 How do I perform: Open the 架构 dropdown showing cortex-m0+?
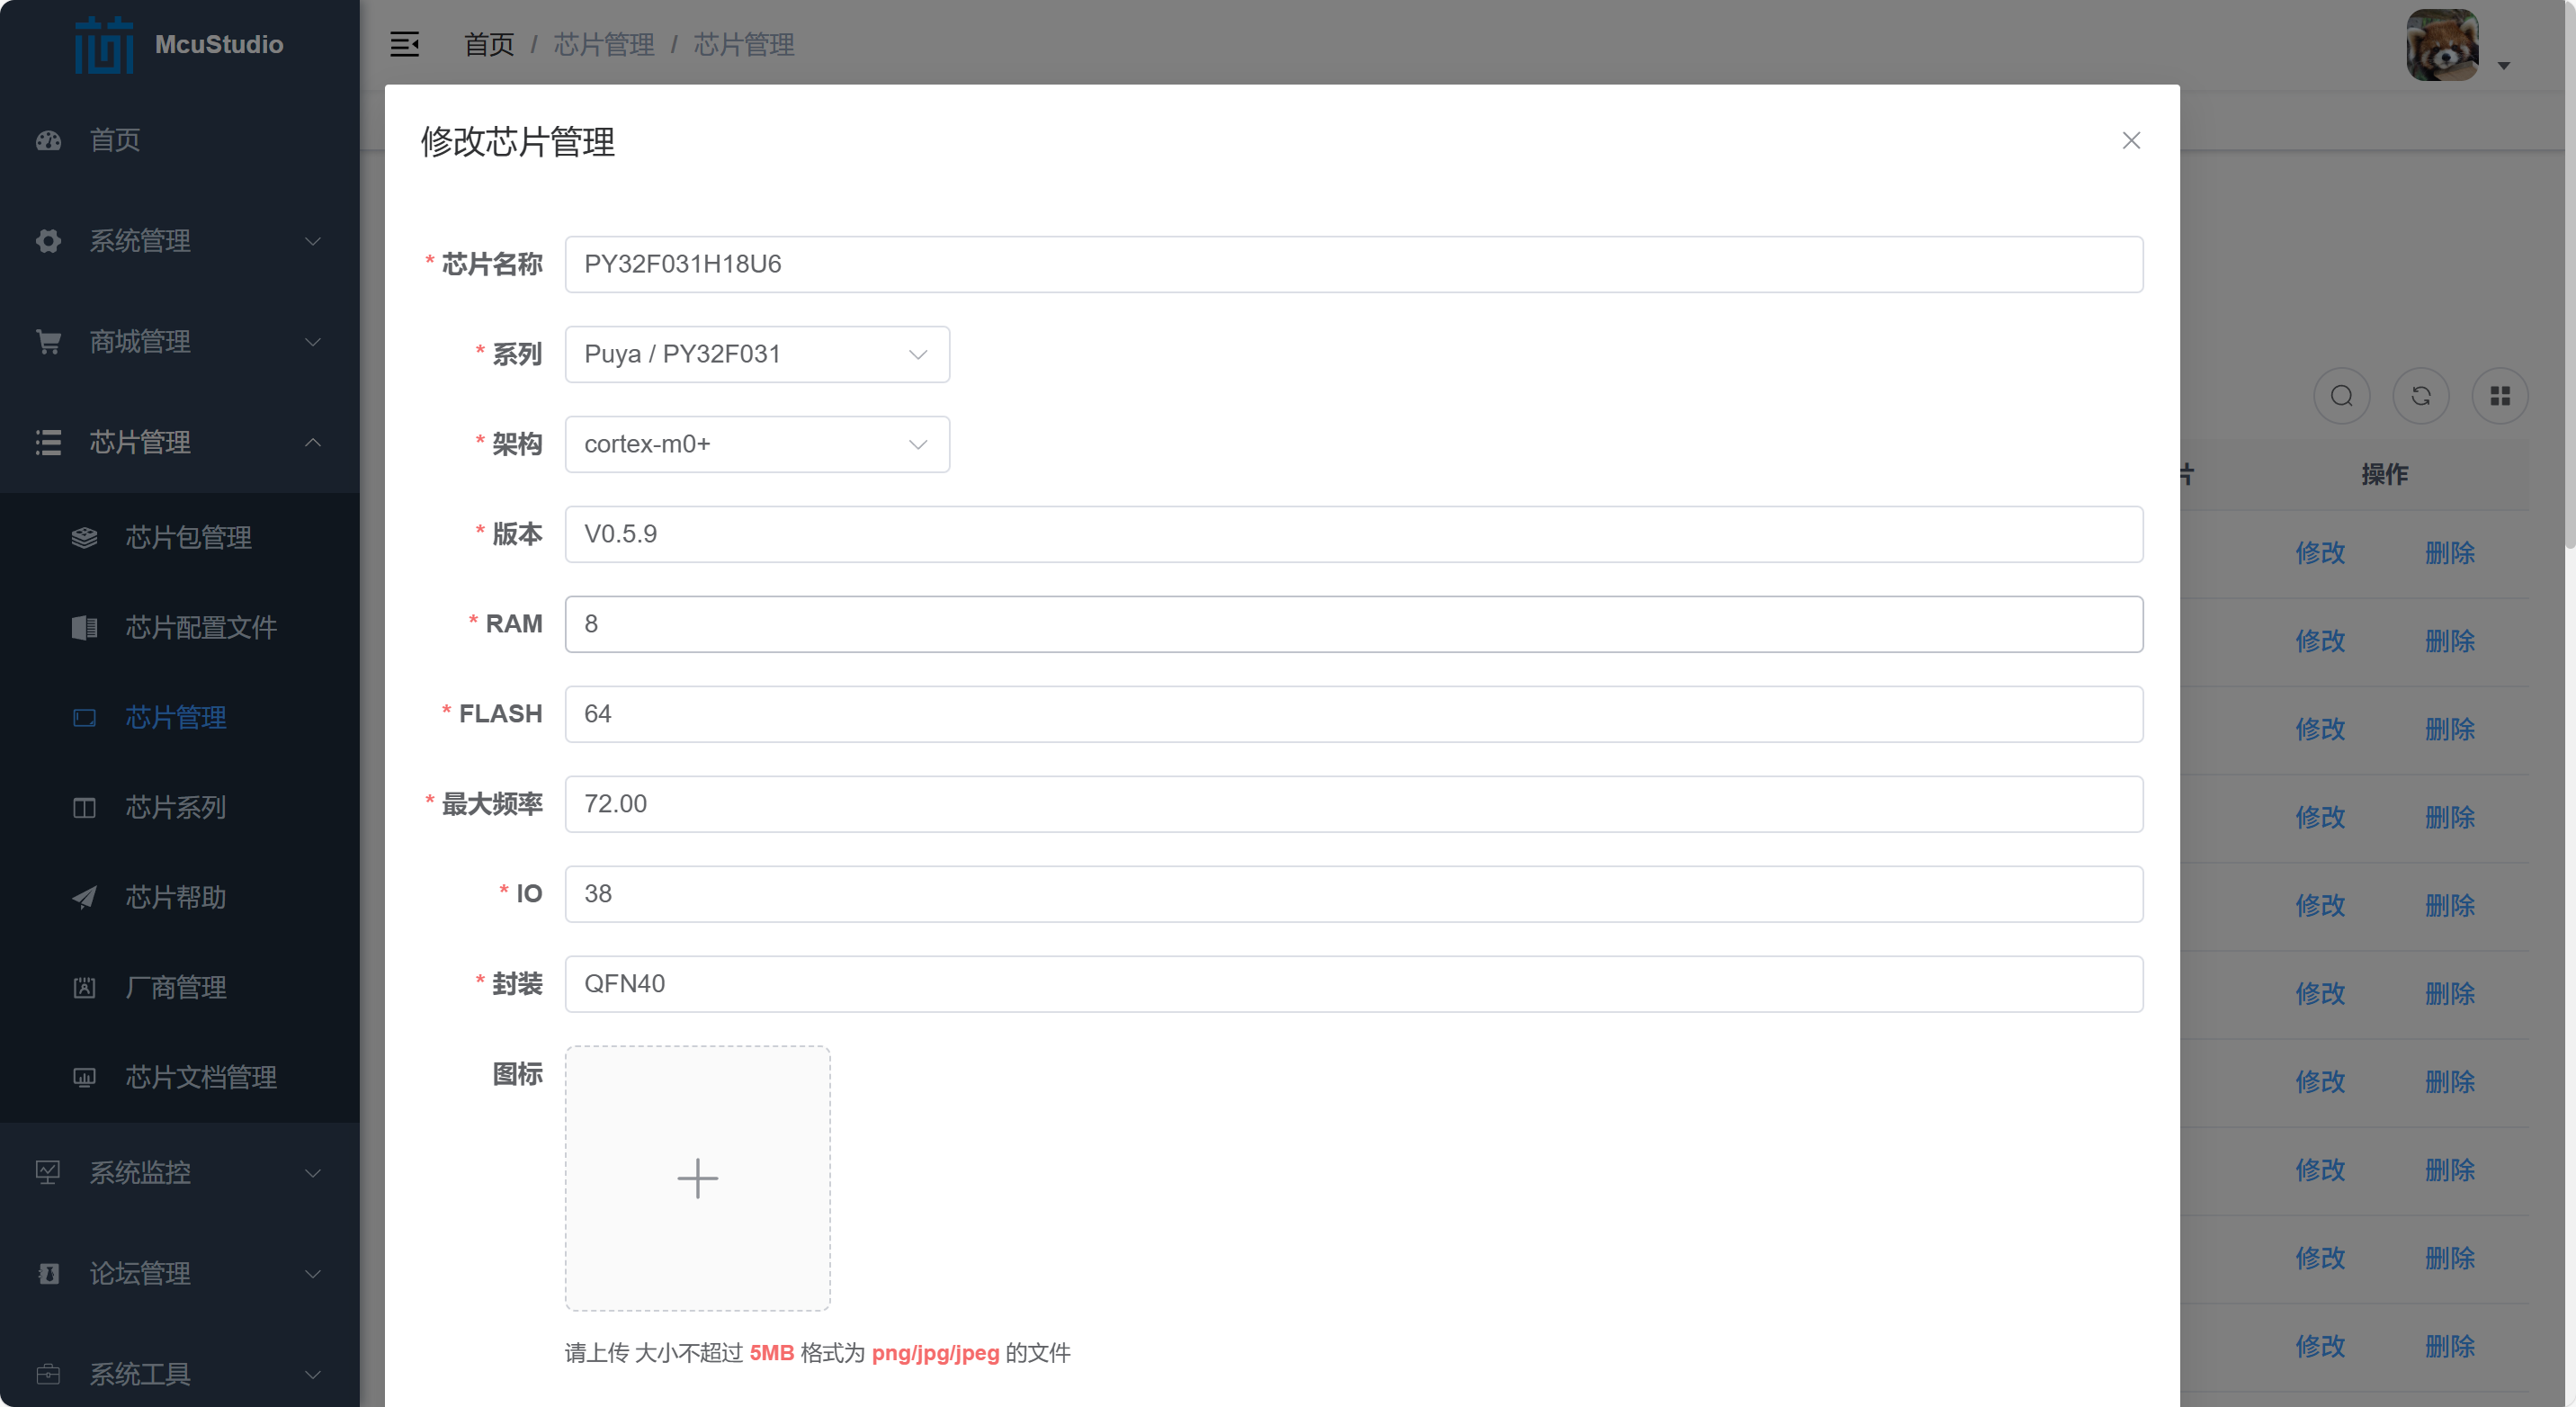pyautogui.click(x=756, y=444)
